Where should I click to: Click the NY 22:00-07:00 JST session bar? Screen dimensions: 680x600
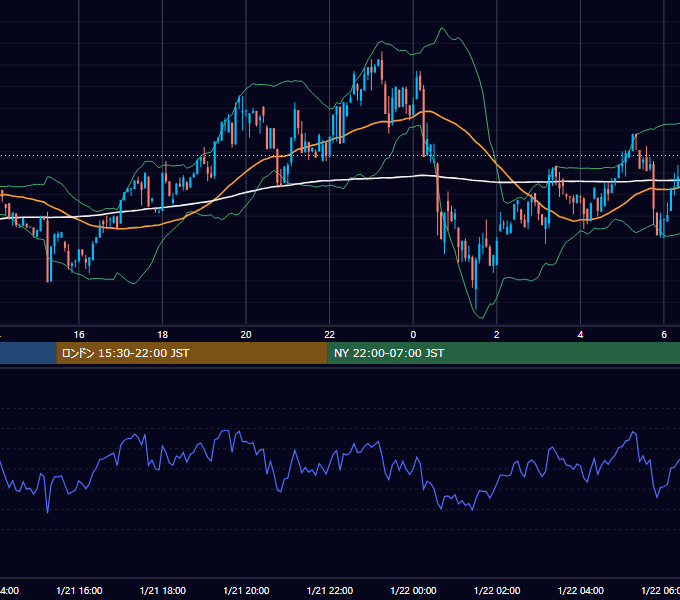point(503,353)
